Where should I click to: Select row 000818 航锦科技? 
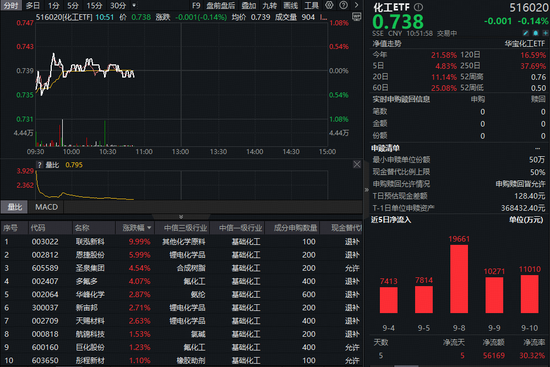(181, 334)
